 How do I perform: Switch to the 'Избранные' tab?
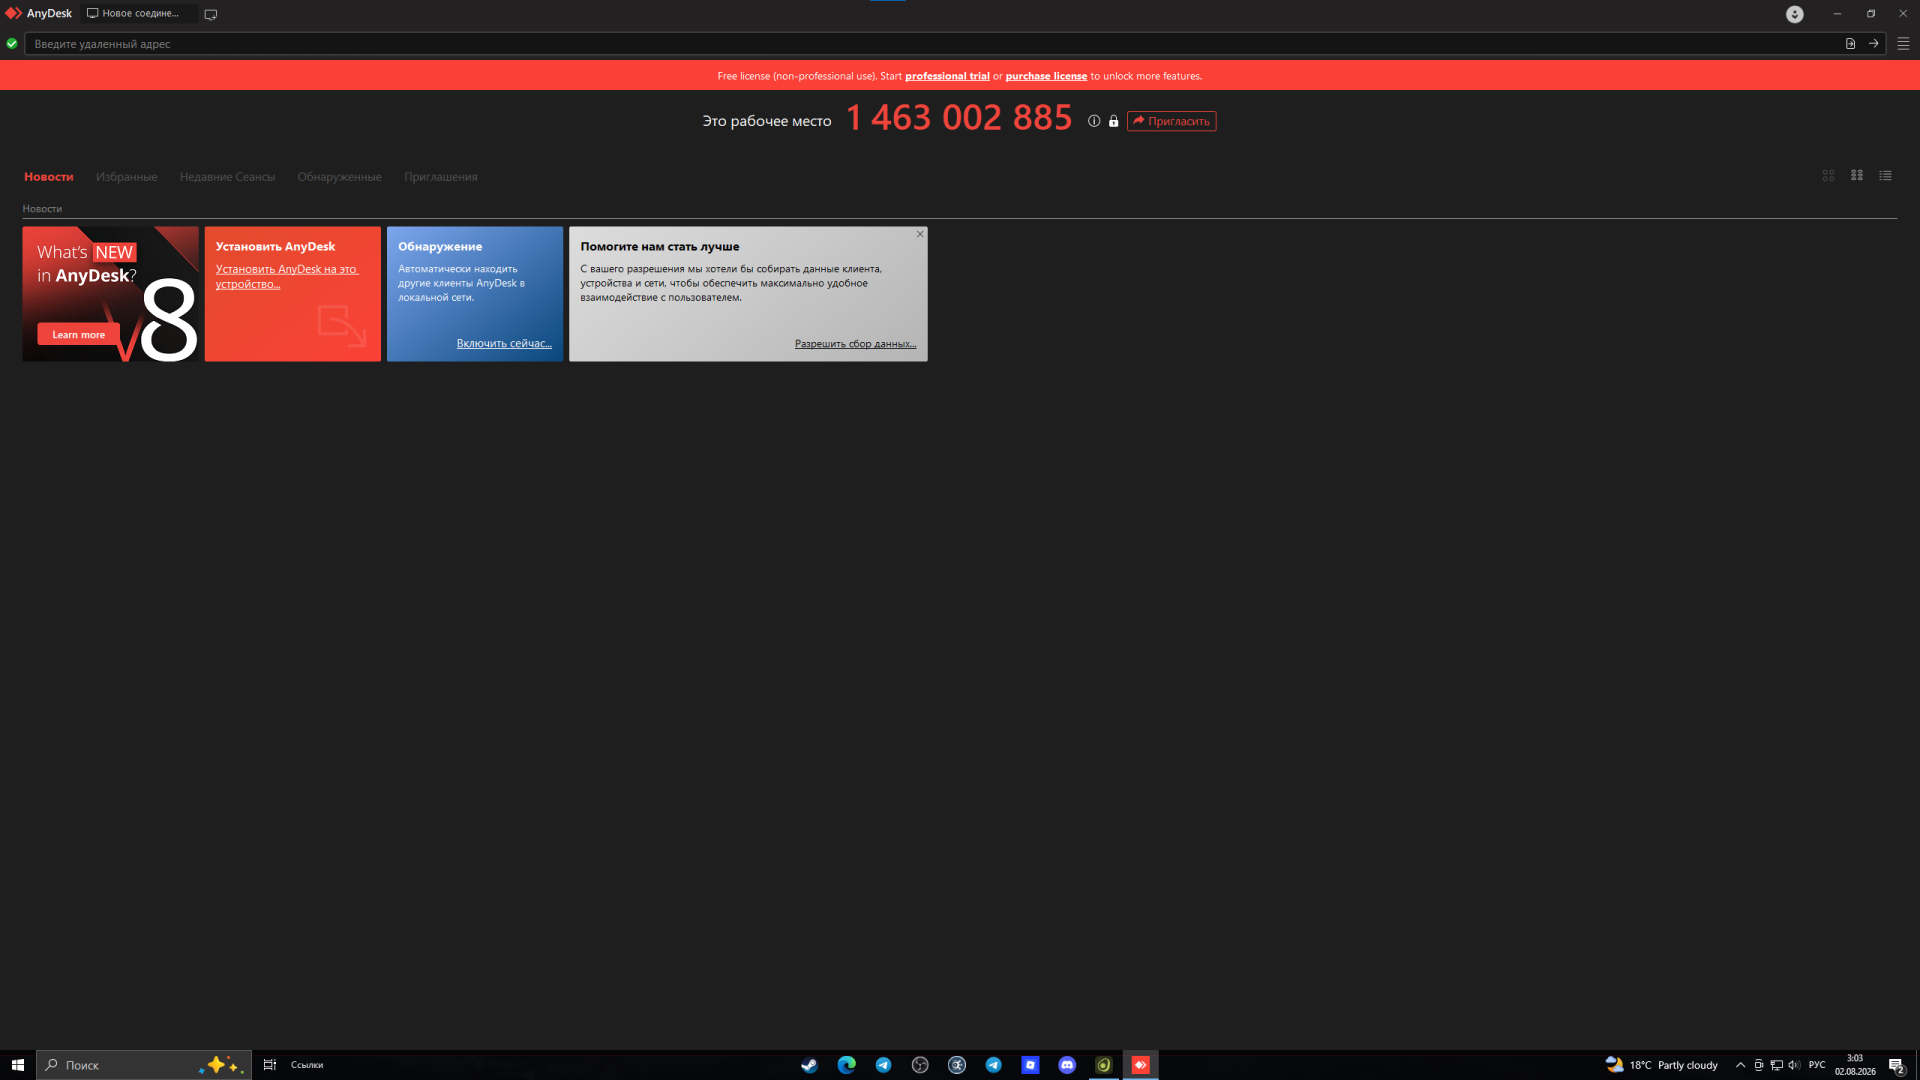click(x=126, y=177)
